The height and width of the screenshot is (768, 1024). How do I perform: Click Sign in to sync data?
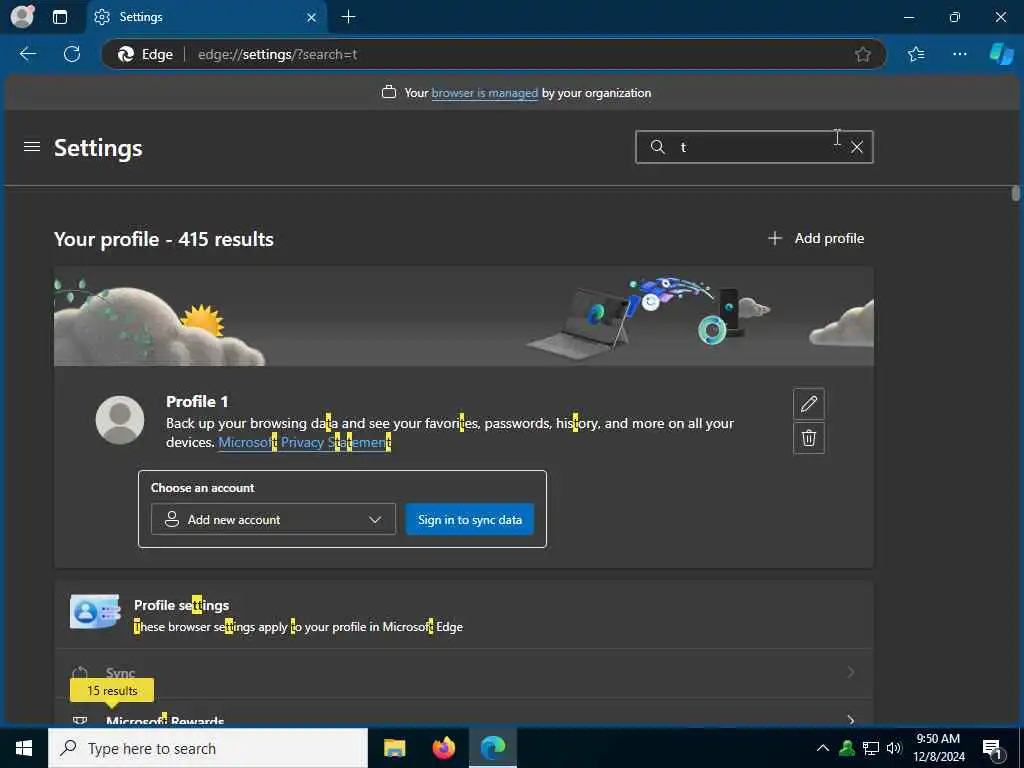click(470, 520)
